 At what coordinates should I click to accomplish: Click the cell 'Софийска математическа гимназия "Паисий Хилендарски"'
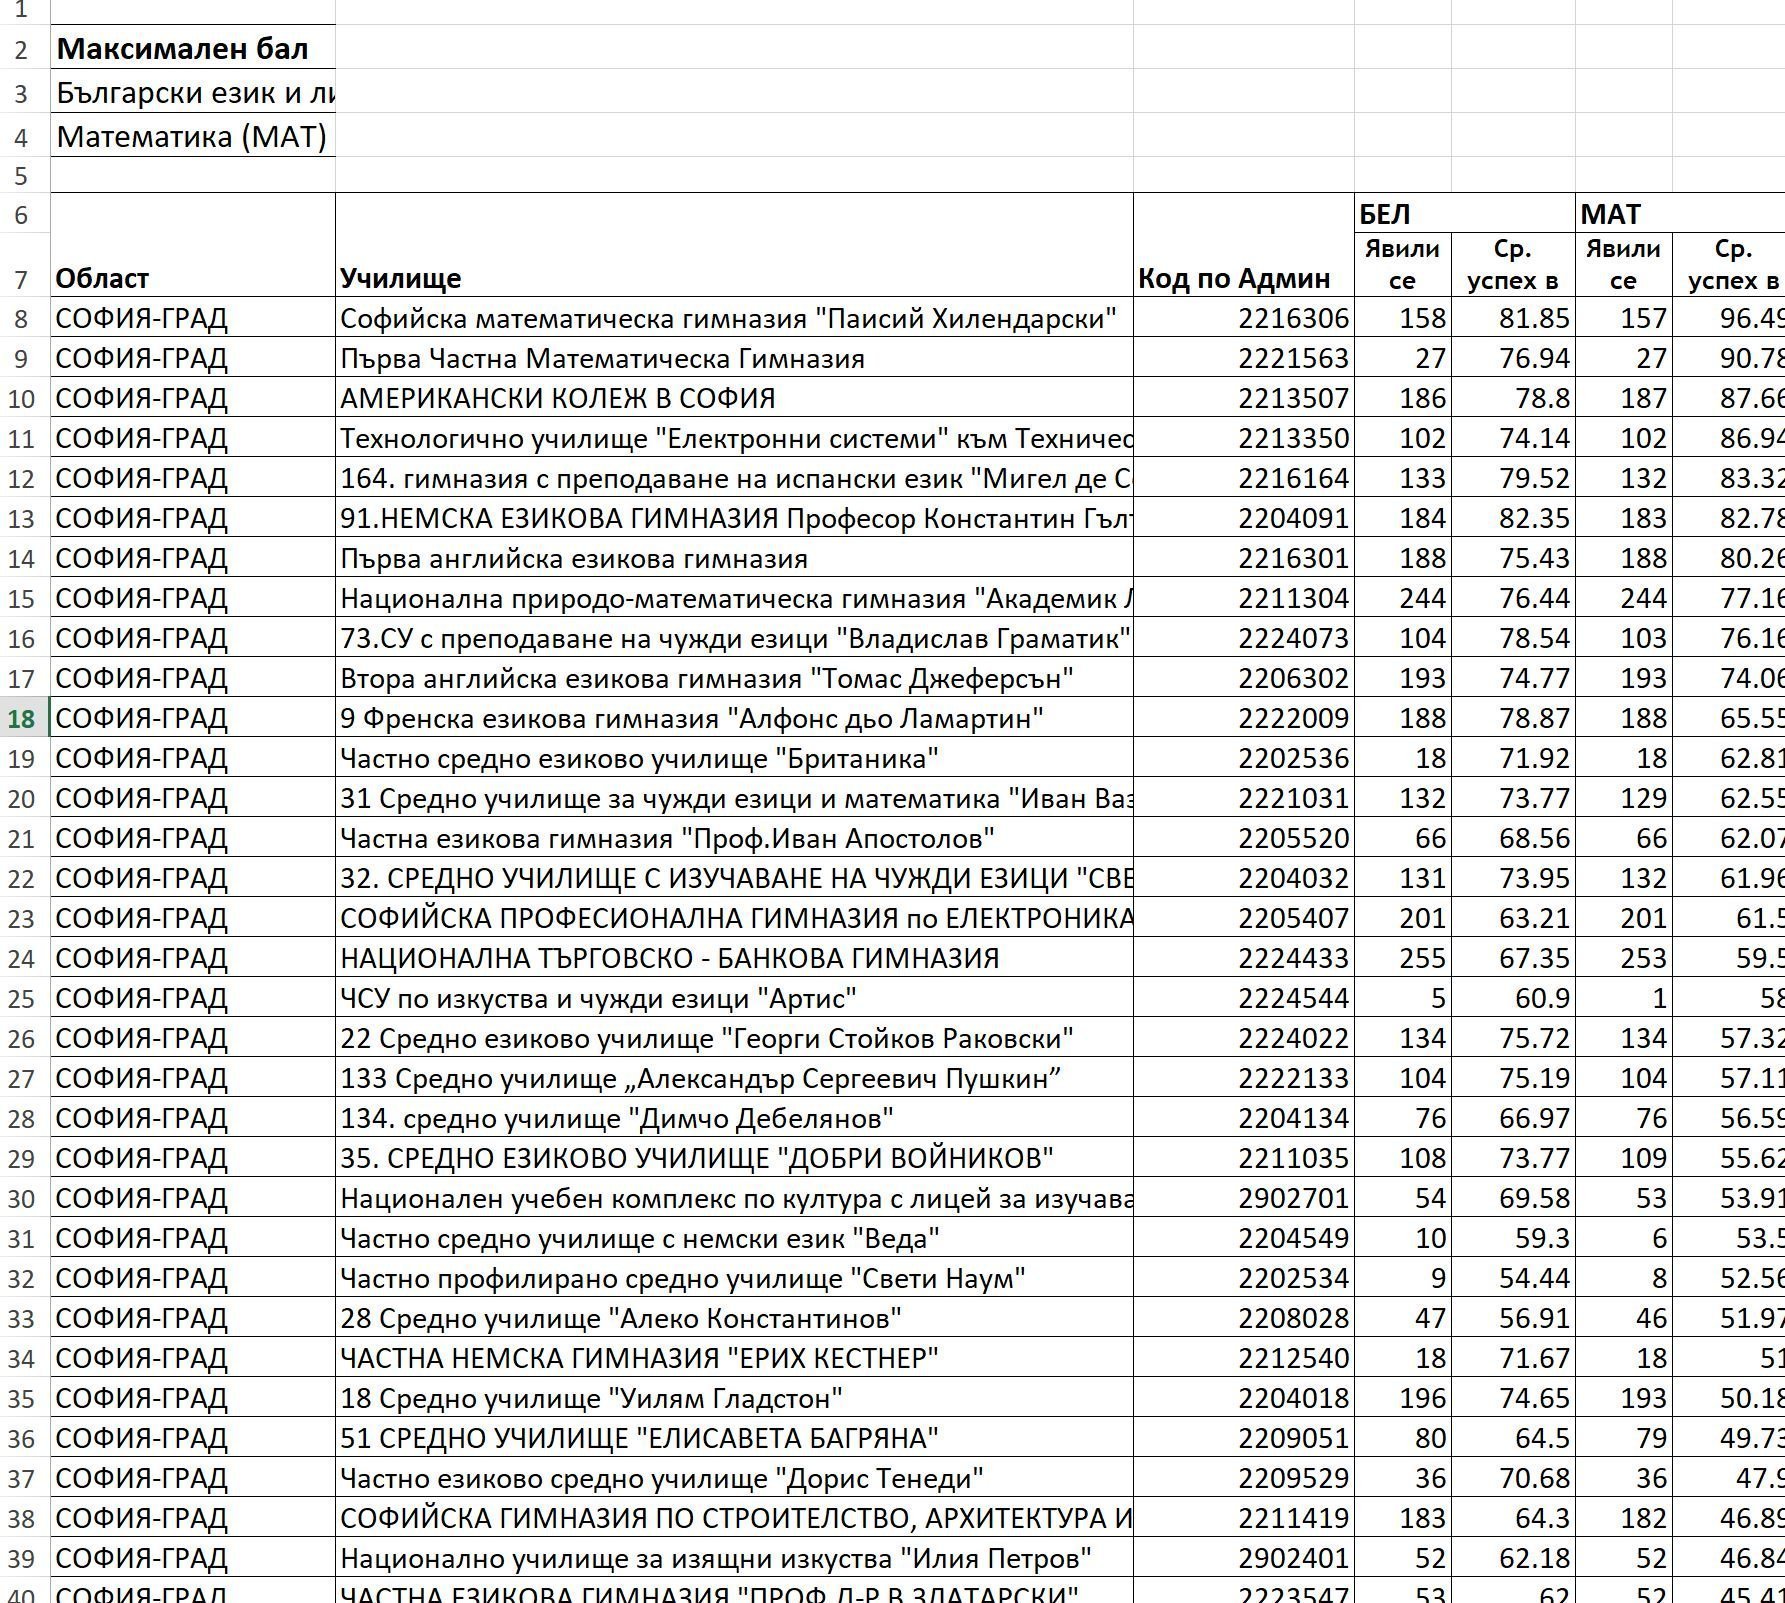click(734, 318)
